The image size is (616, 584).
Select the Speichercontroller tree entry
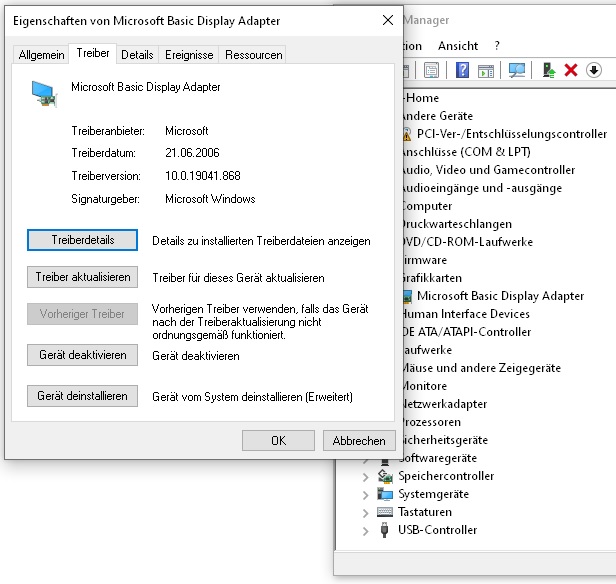coord(446,476)
